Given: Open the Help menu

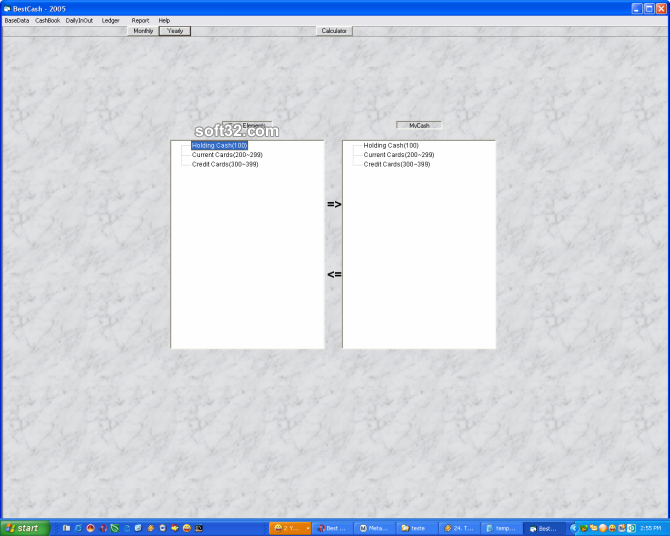Looking at the screenshot, I should 164,21.
